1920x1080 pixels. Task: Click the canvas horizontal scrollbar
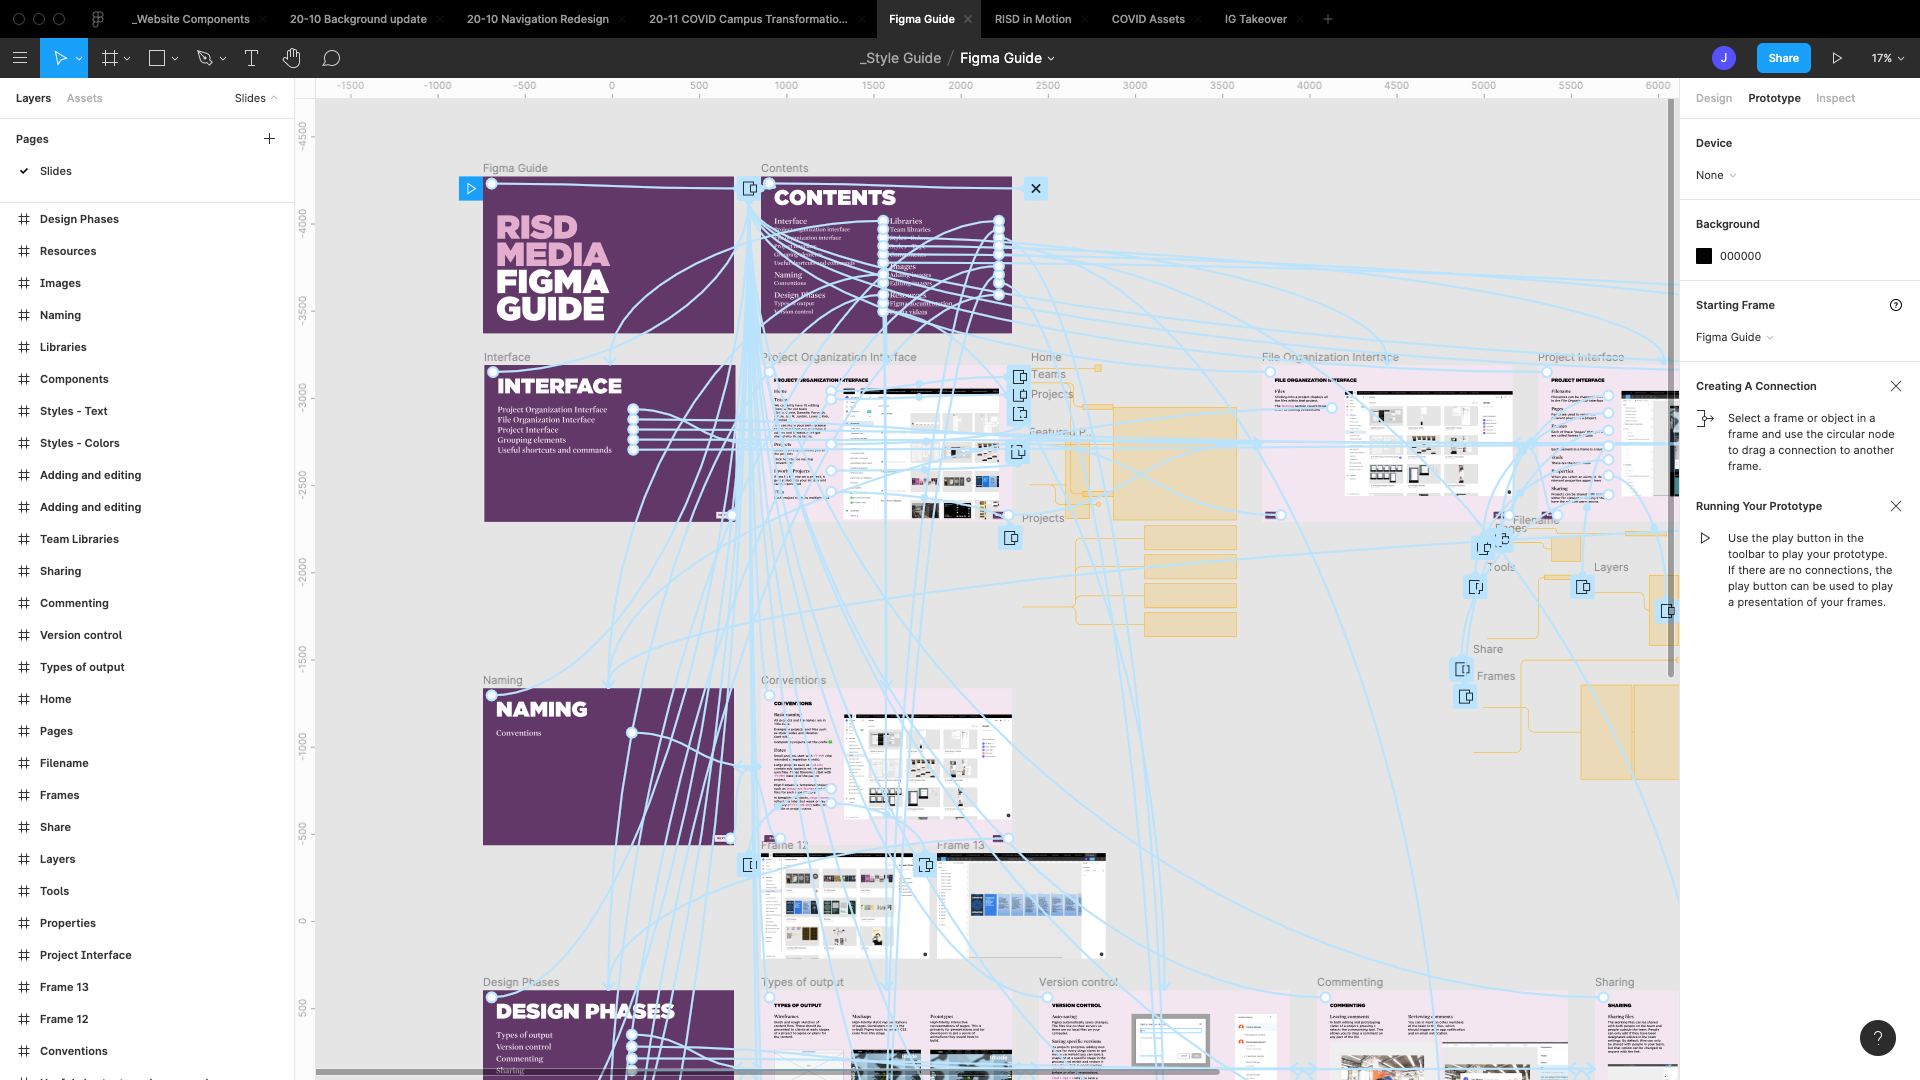768,1072
